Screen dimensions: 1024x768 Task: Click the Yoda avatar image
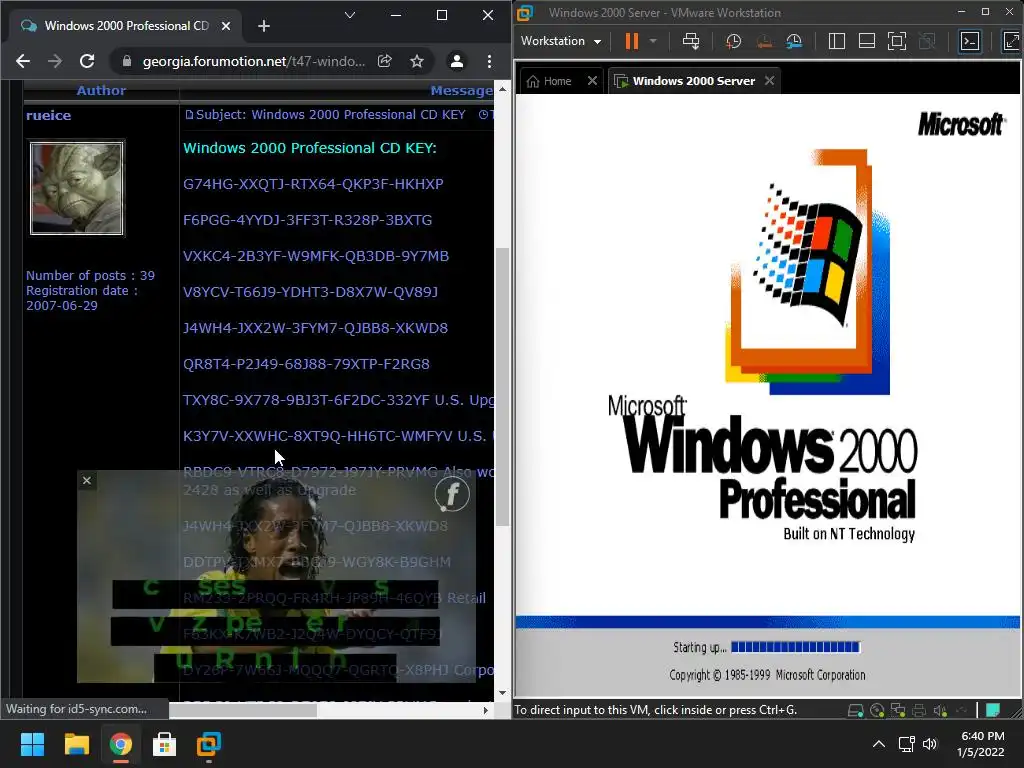click(77, 187)
